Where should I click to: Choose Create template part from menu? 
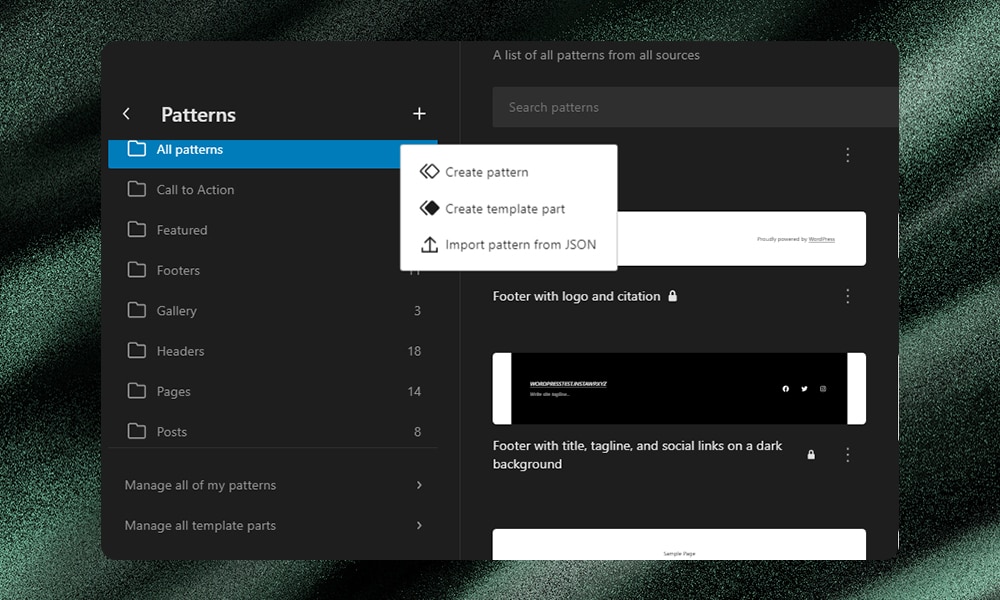[505, 209]
